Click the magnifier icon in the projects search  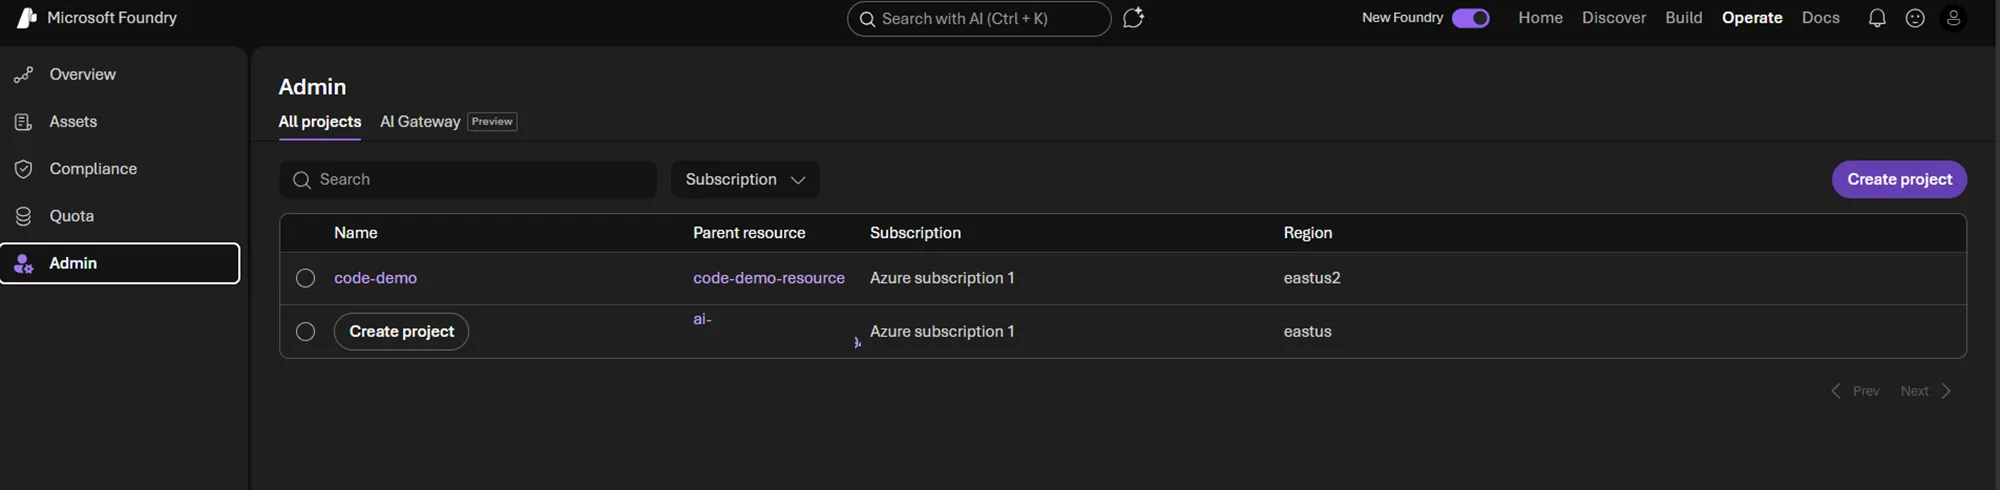(x=301, y=180)
